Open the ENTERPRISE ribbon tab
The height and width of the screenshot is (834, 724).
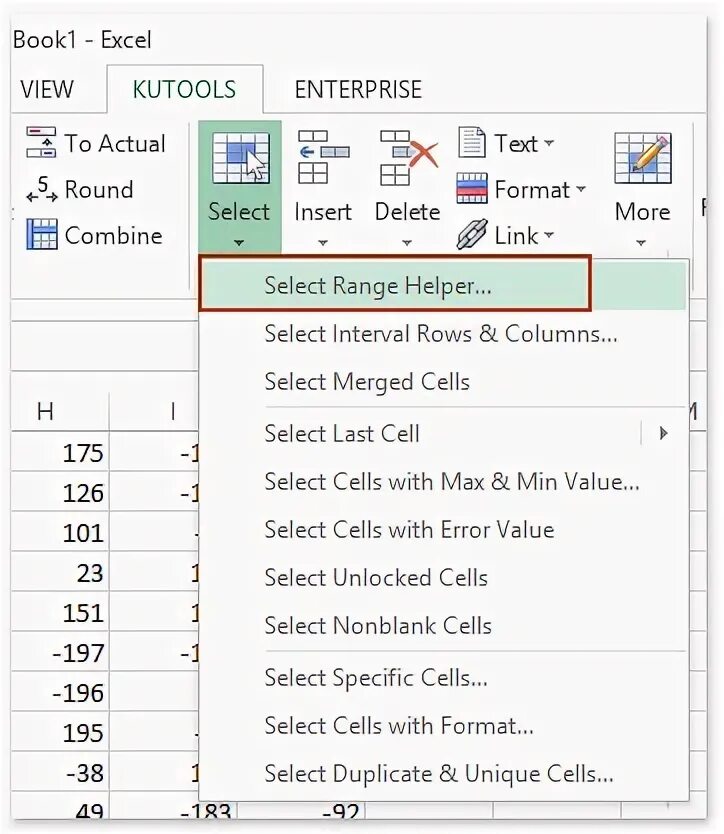coord(358,90)
